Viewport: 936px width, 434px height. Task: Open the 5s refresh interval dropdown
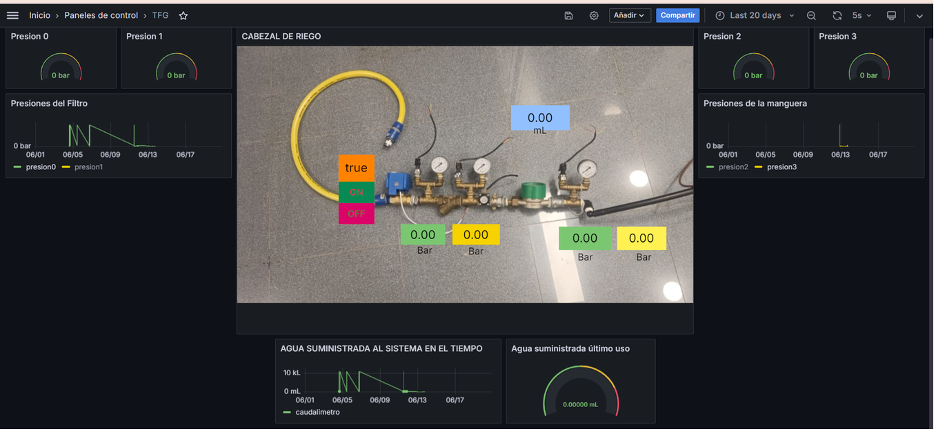coord(861,16)
